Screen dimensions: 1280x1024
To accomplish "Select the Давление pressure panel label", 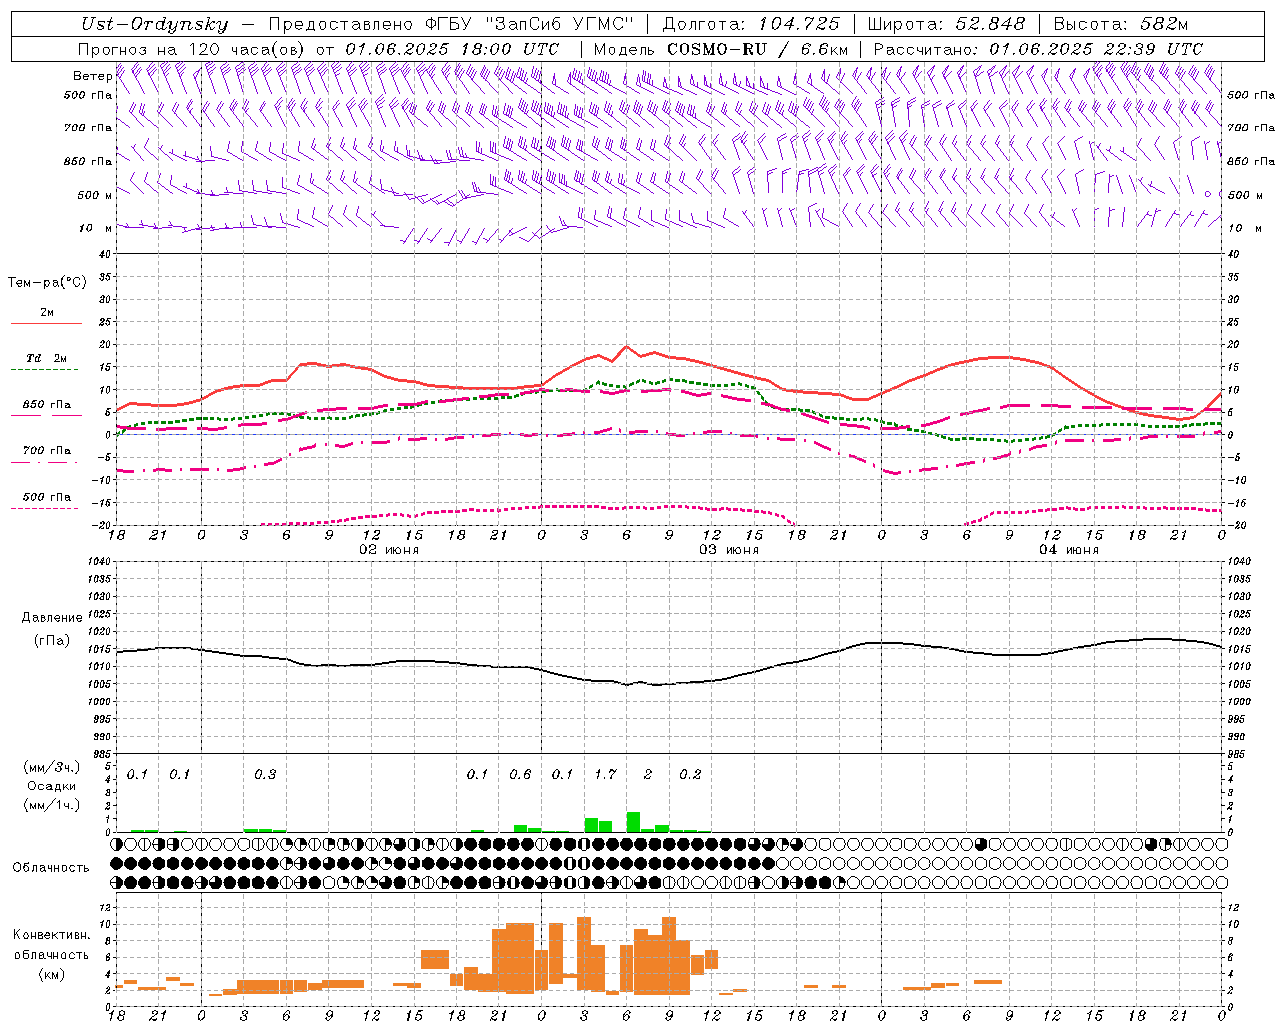I will (50, 618).
